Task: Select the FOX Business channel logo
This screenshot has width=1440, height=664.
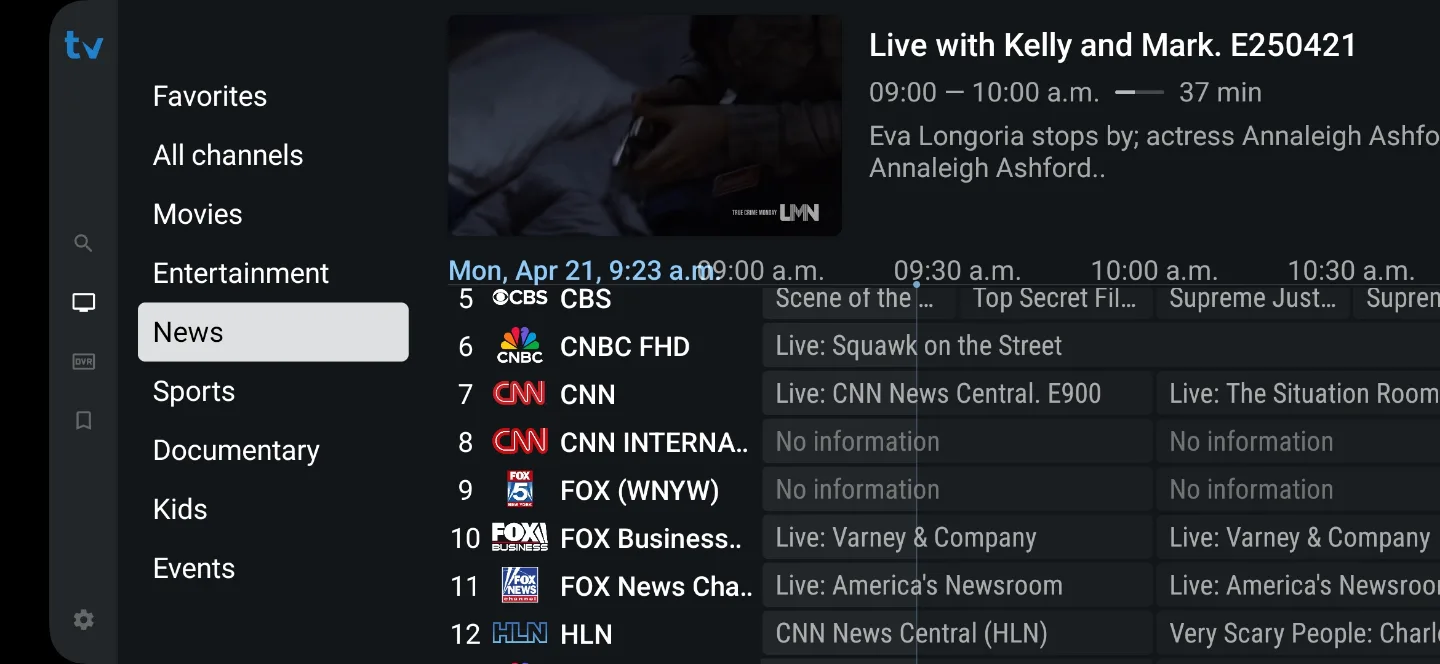Action: [x=520, y=537]
